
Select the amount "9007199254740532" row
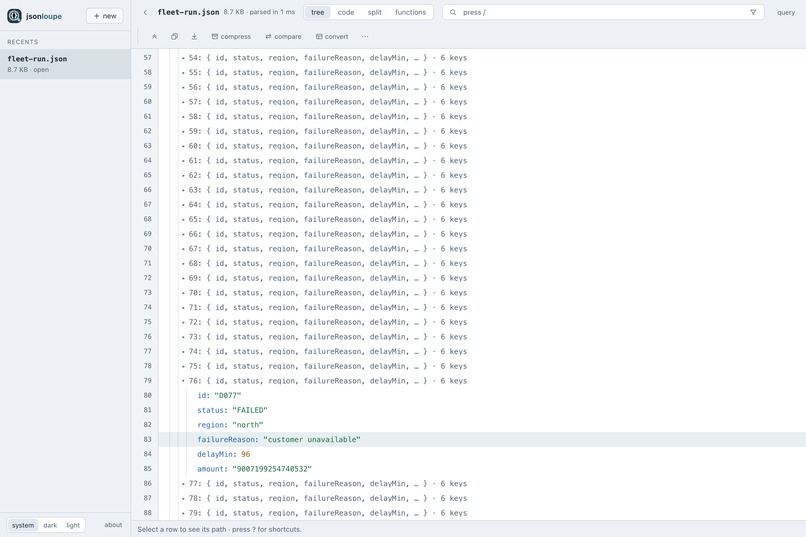pyautogui.click(x=482, y=469)
